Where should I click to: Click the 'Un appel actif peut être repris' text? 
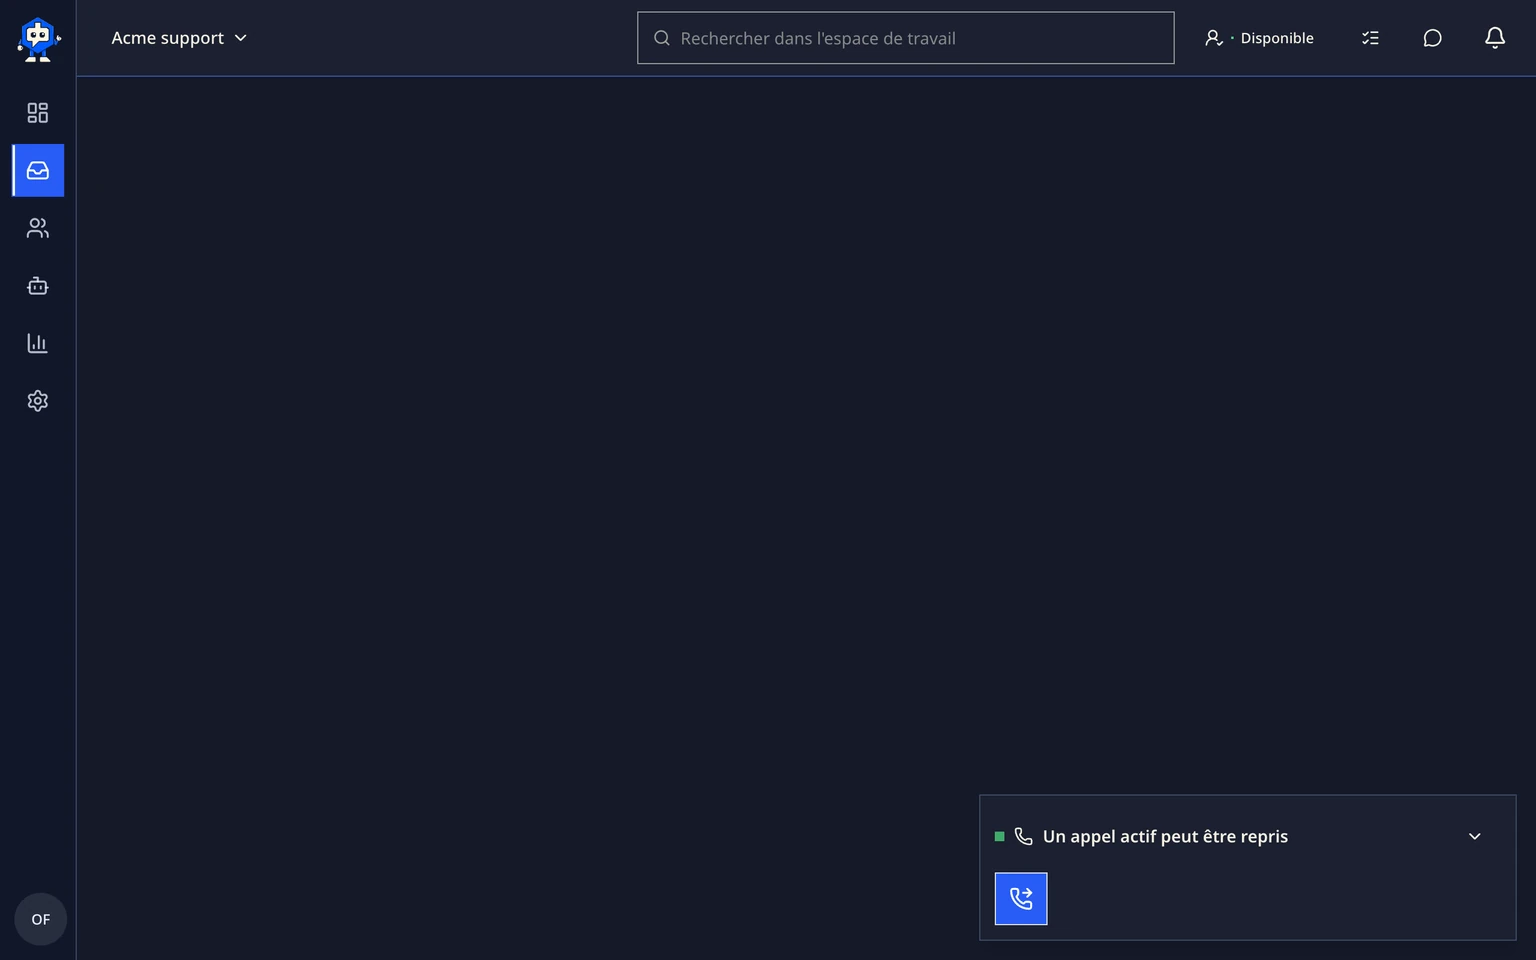(1165, 836)
